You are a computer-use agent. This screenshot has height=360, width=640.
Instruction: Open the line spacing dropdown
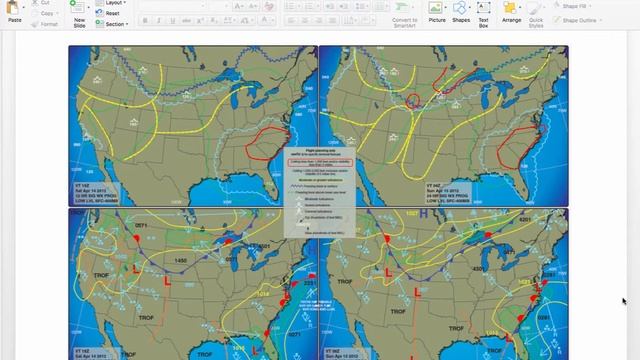pyautogui.click(x=361, y=6)
